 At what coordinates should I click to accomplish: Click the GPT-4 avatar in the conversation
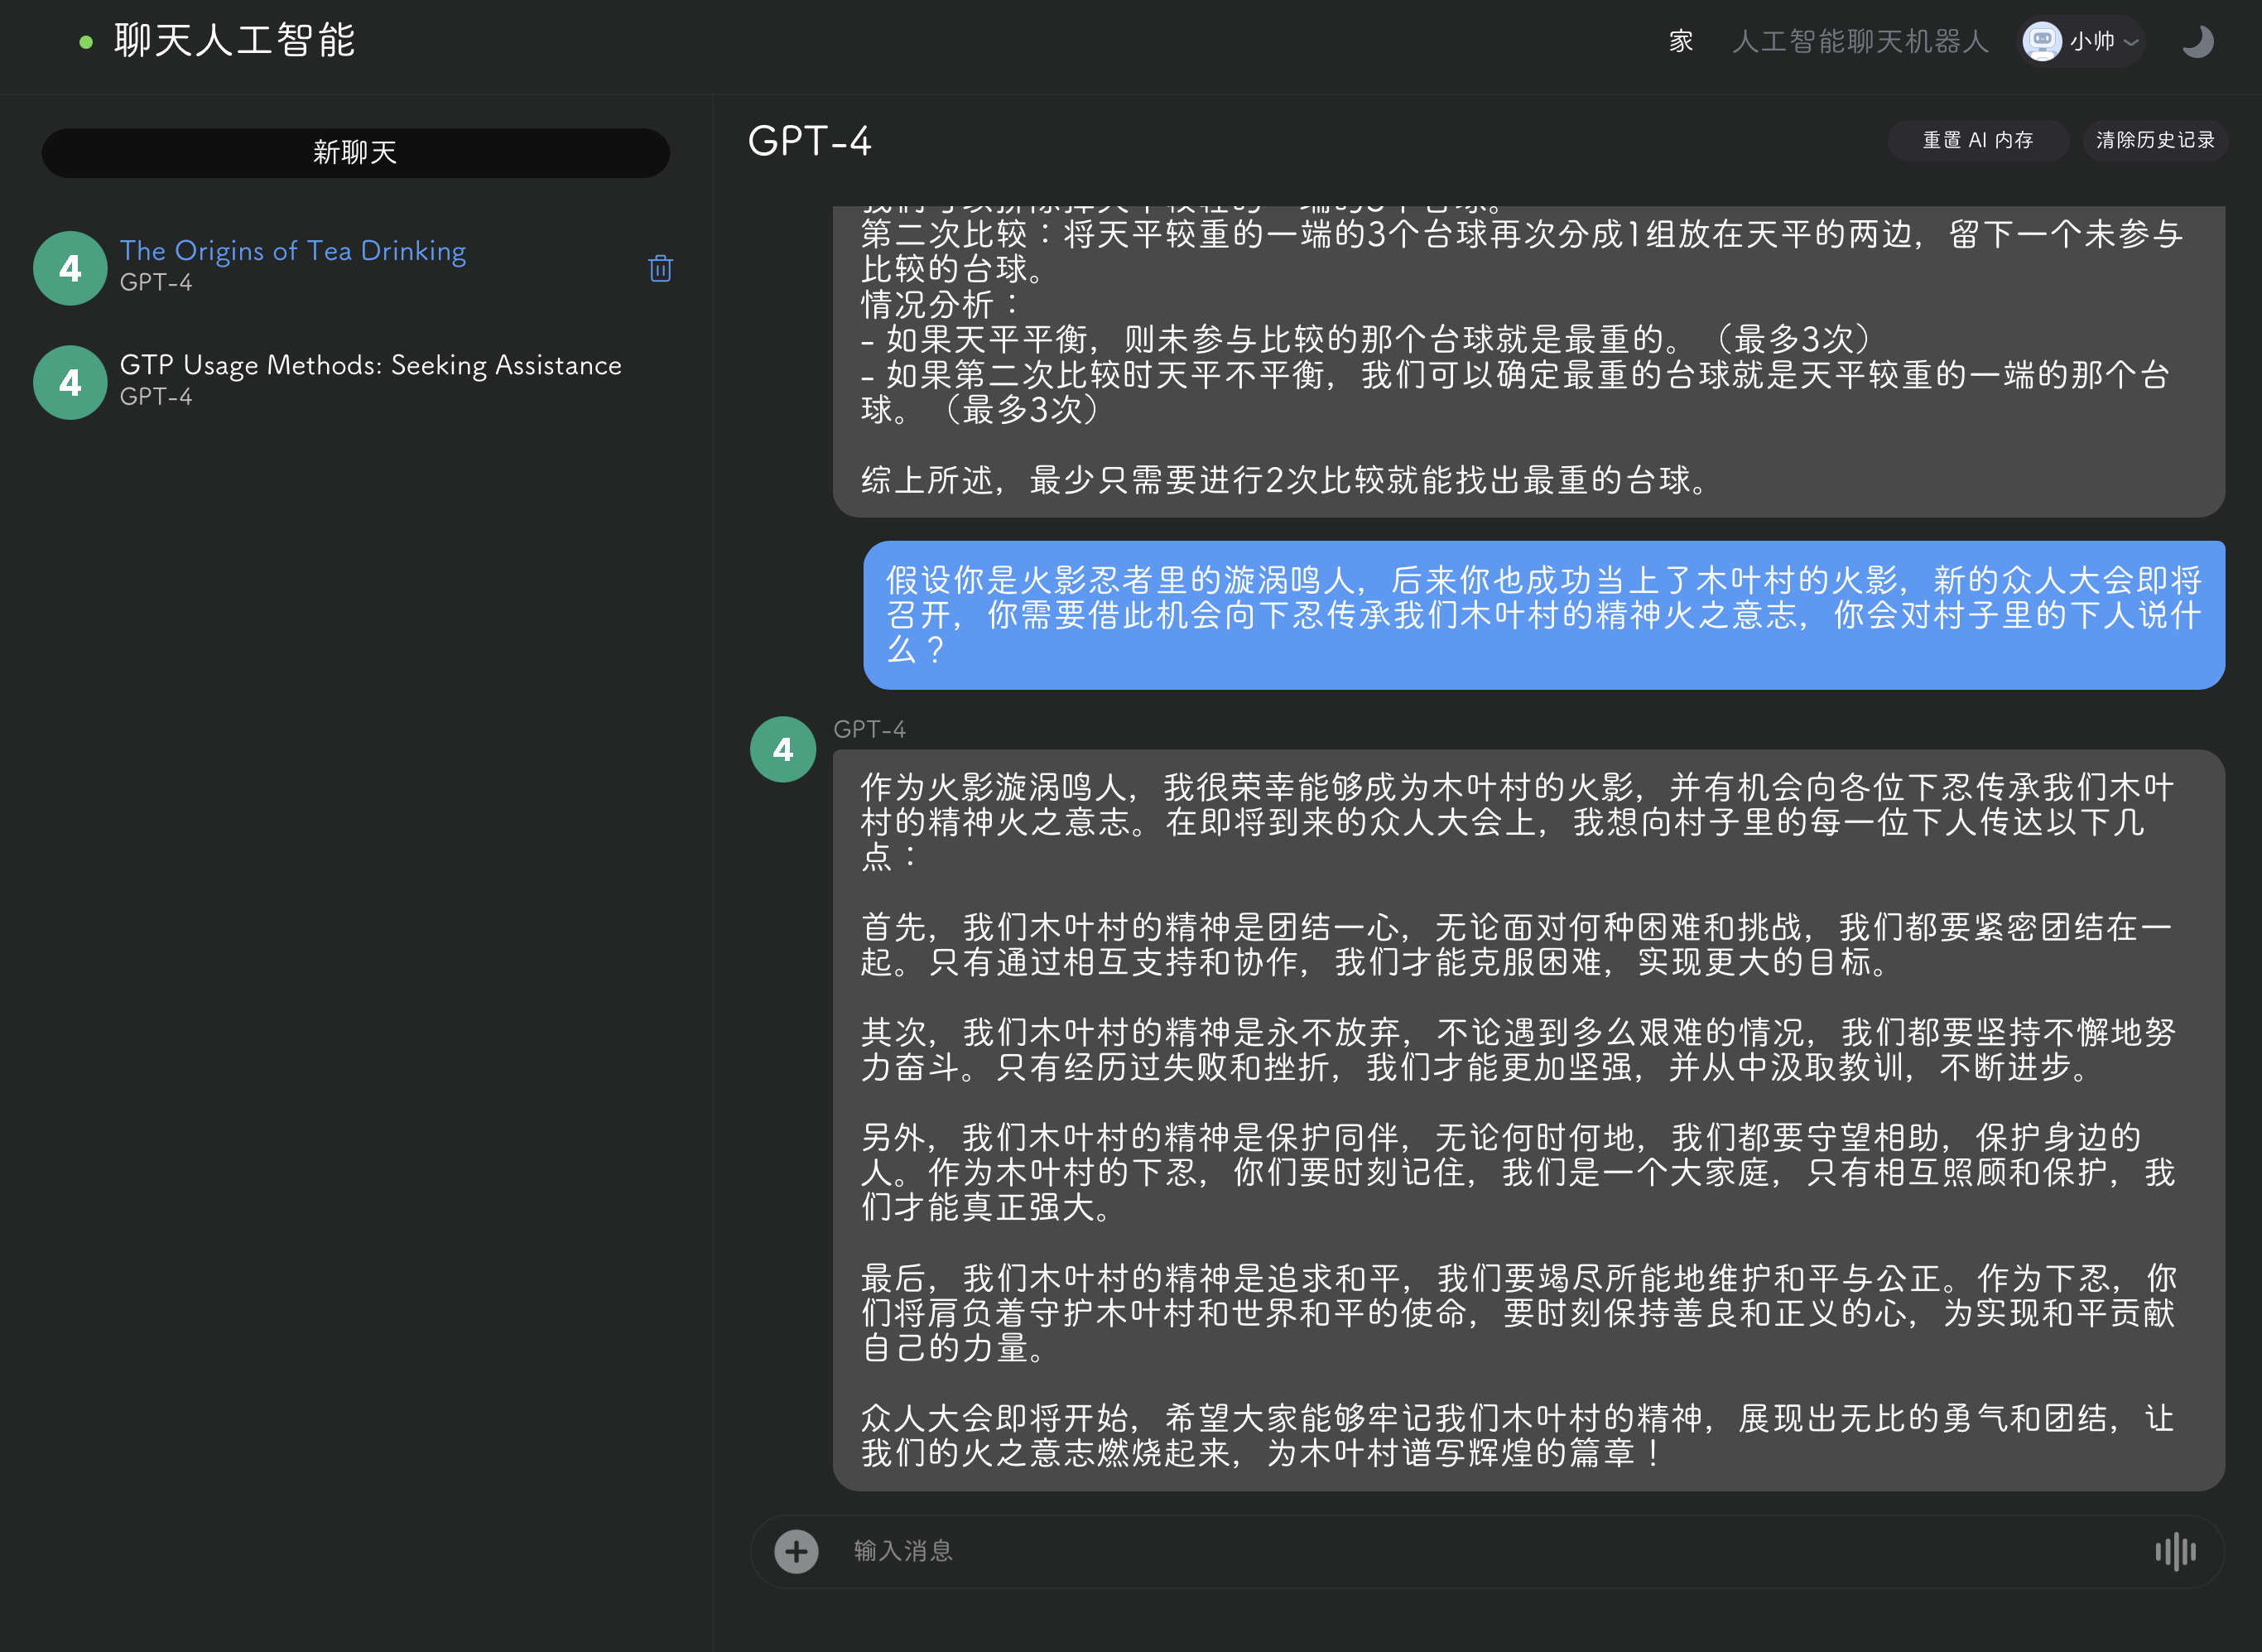tap(783, 749)
